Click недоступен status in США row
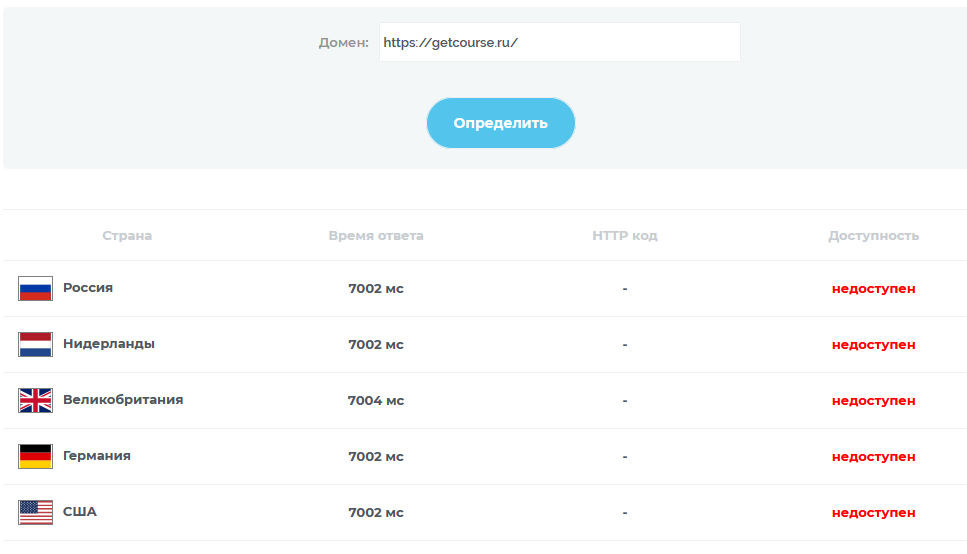The height and width of the screenshot is (554, 967). pyautogui.click(x=873, y=513)
